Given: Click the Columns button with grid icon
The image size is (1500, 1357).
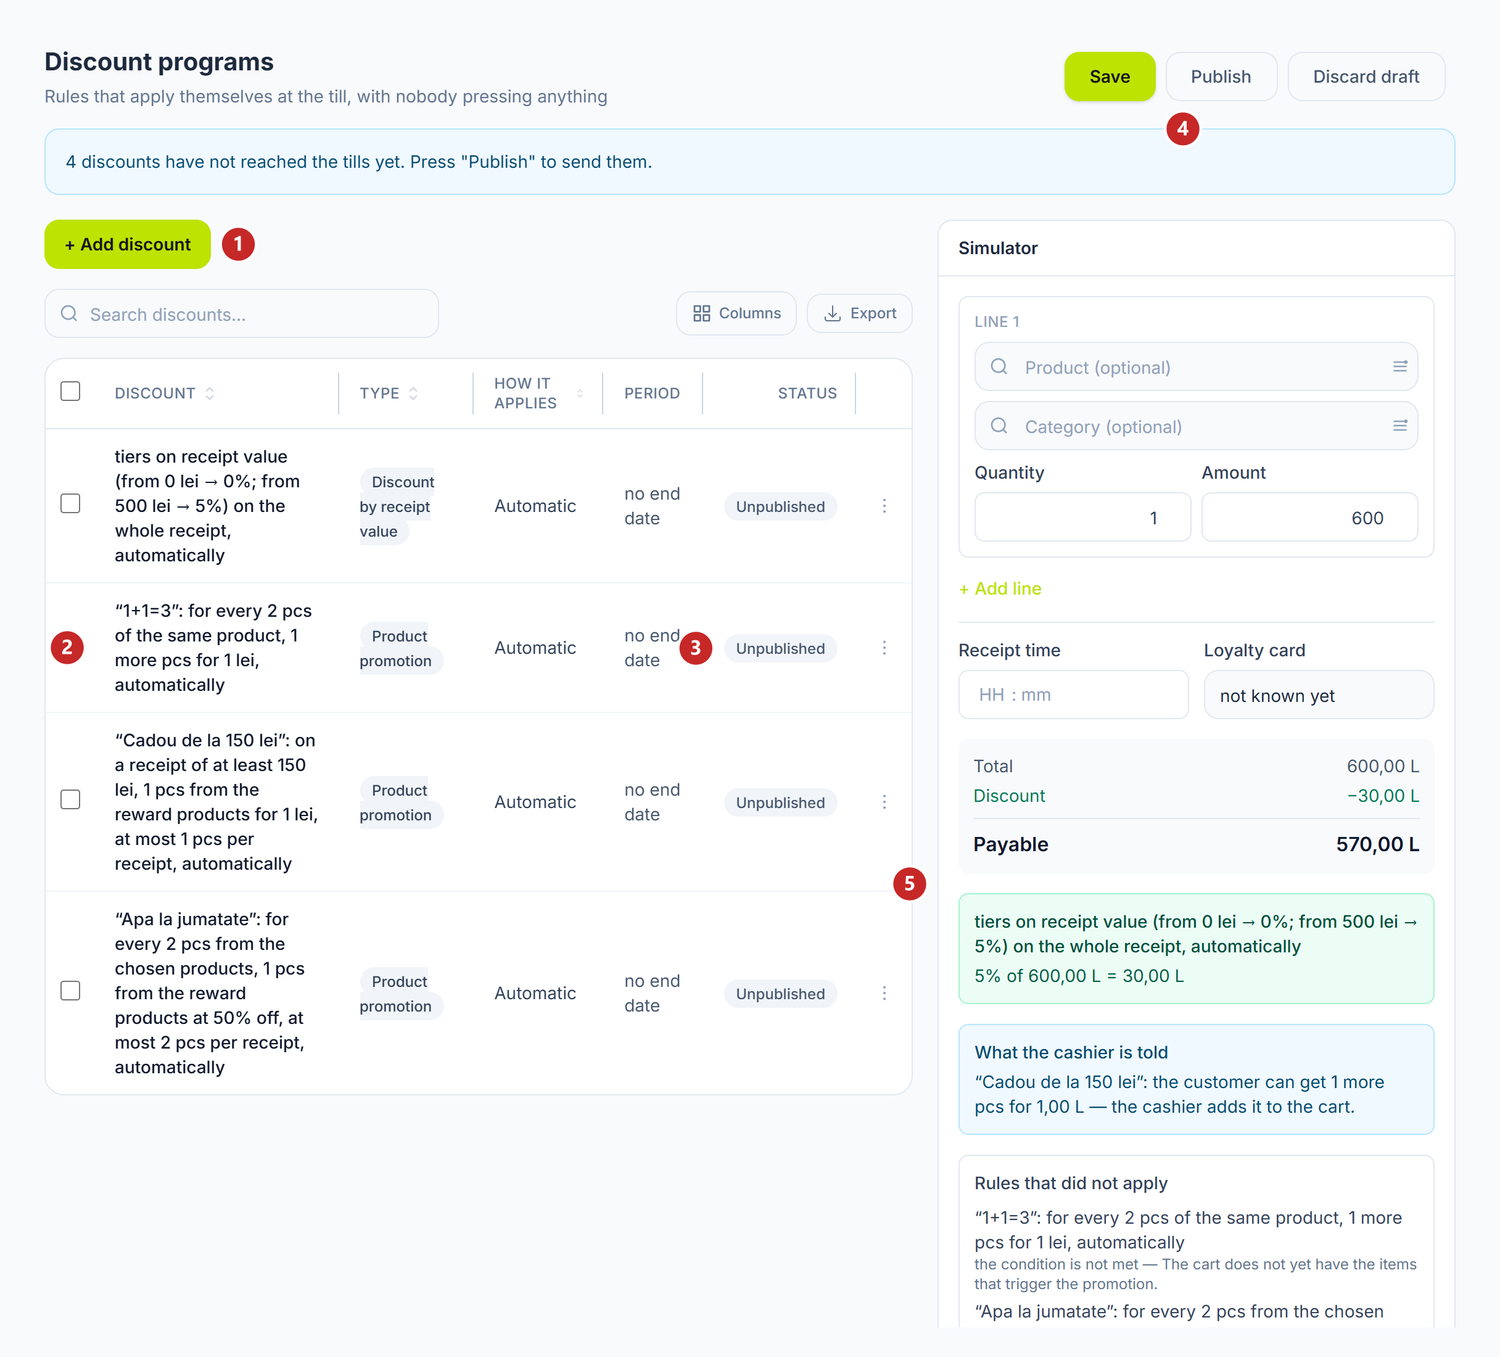Looking at the screenshot, I should pos(736,313).
